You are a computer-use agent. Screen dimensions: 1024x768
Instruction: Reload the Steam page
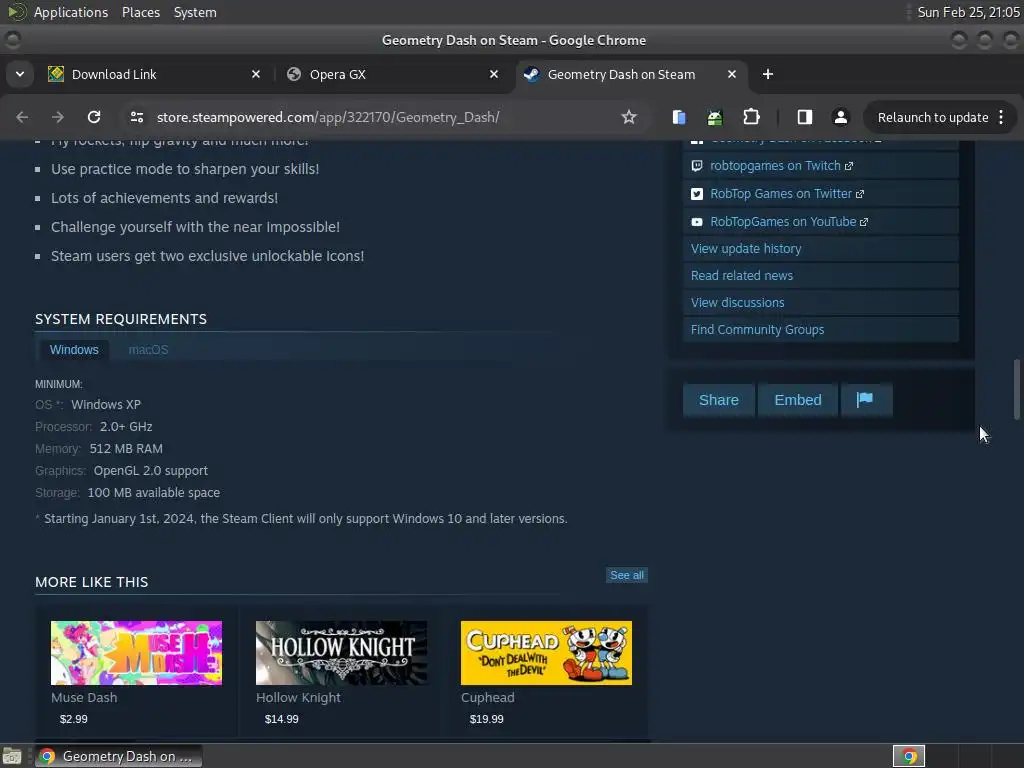(94, 117)
